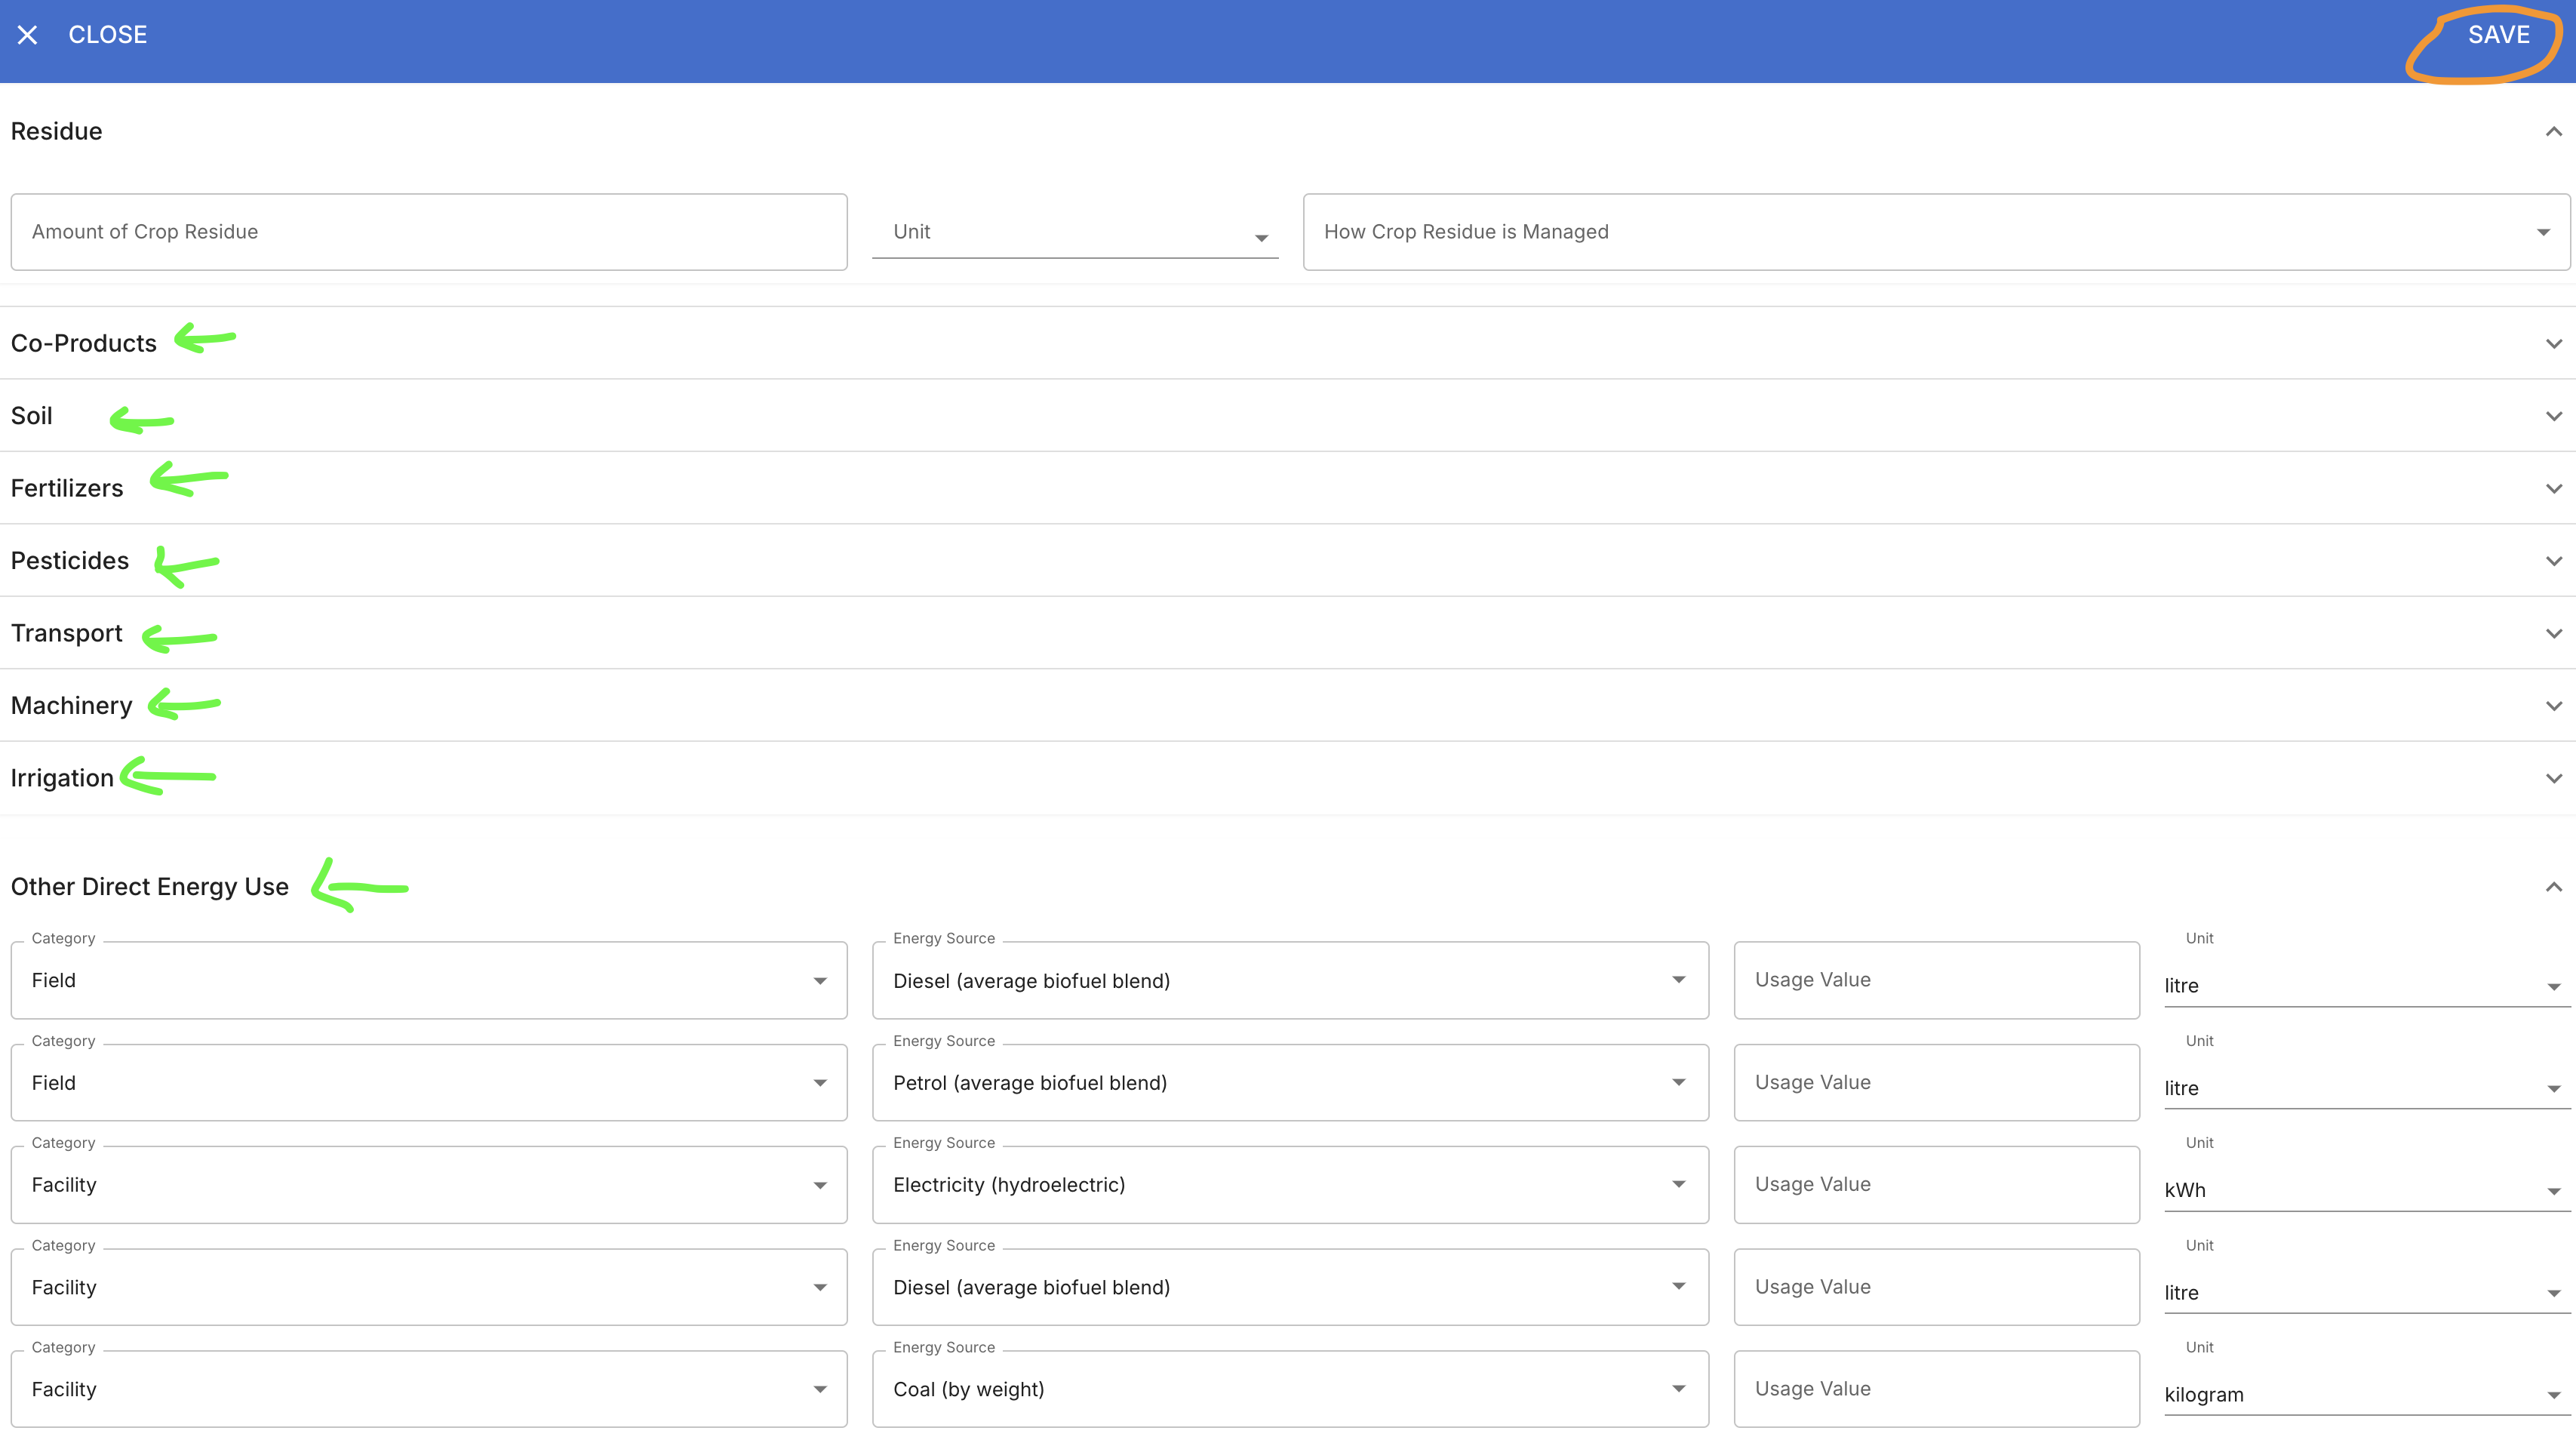Click the Amount of Crop Residue field
This screenshot has height=1440, width=2576.
pyautogui.click(x=428, y=232)
